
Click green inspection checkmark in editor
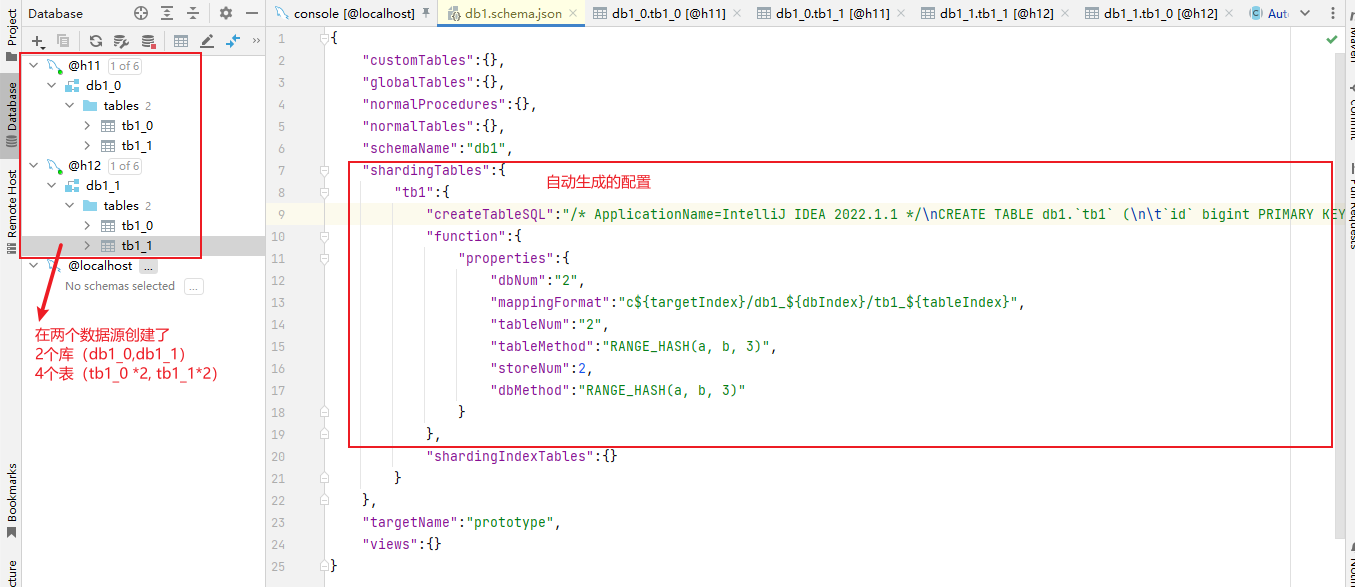click(x=1332, y=39)
